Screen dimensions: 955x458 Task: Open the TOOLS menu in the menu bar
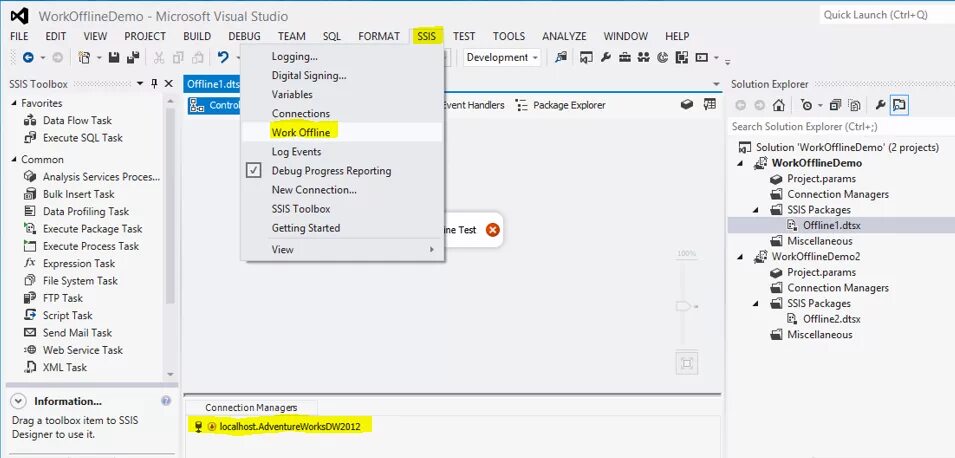pyautogui.click(x=509, y=36)
